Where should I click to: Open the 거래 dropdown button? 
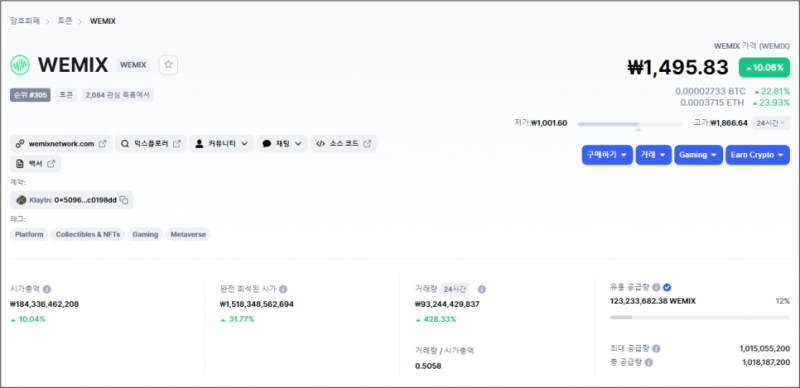tap(654, 155)
